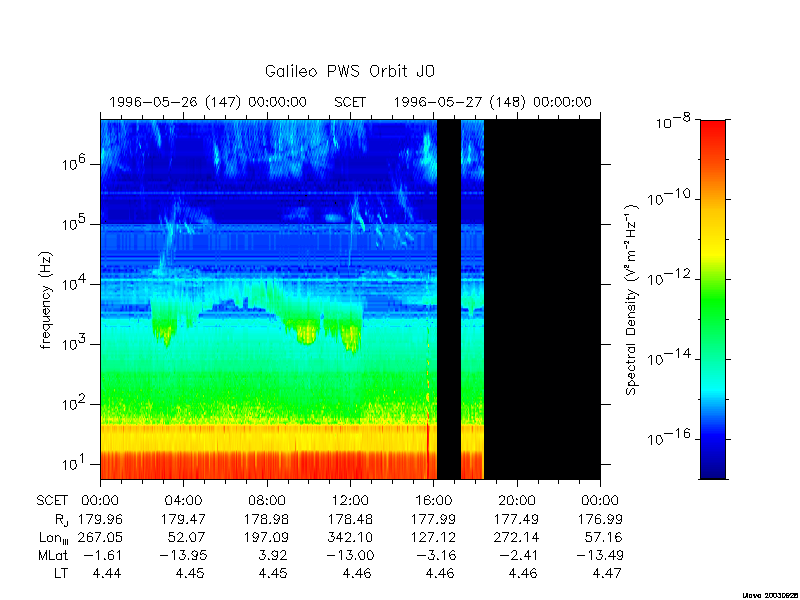Click the SCET row label below the plot
The image size is (800, 600).
(52, 501)
